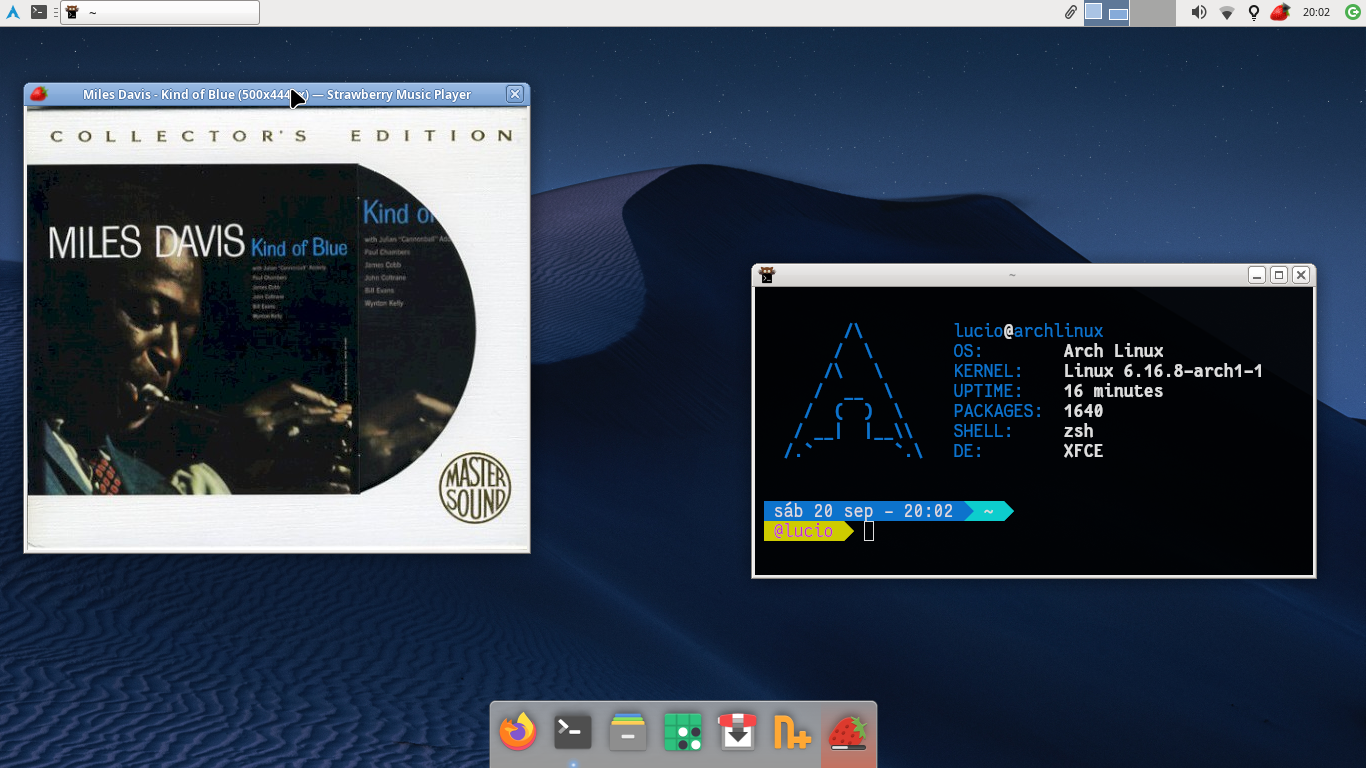Open the Arch Linux applications menu
The width and height of the screenshot is (1366, 768).
pyautogui.click(x=13, y=13)
